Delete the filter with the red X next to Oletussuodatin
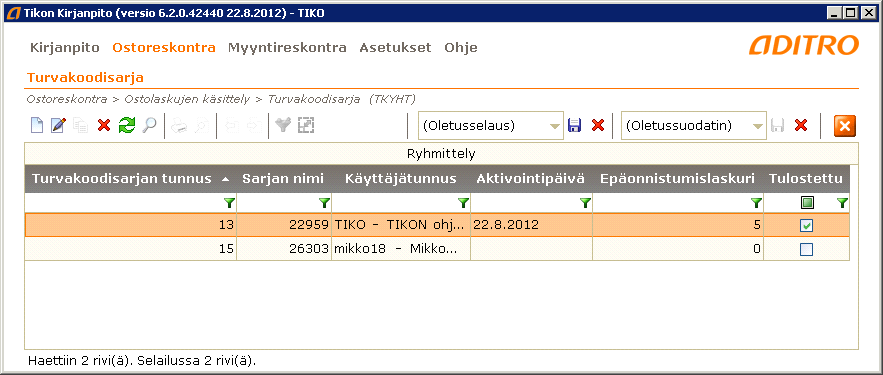883x375 pixels. [x=801, y=126]
